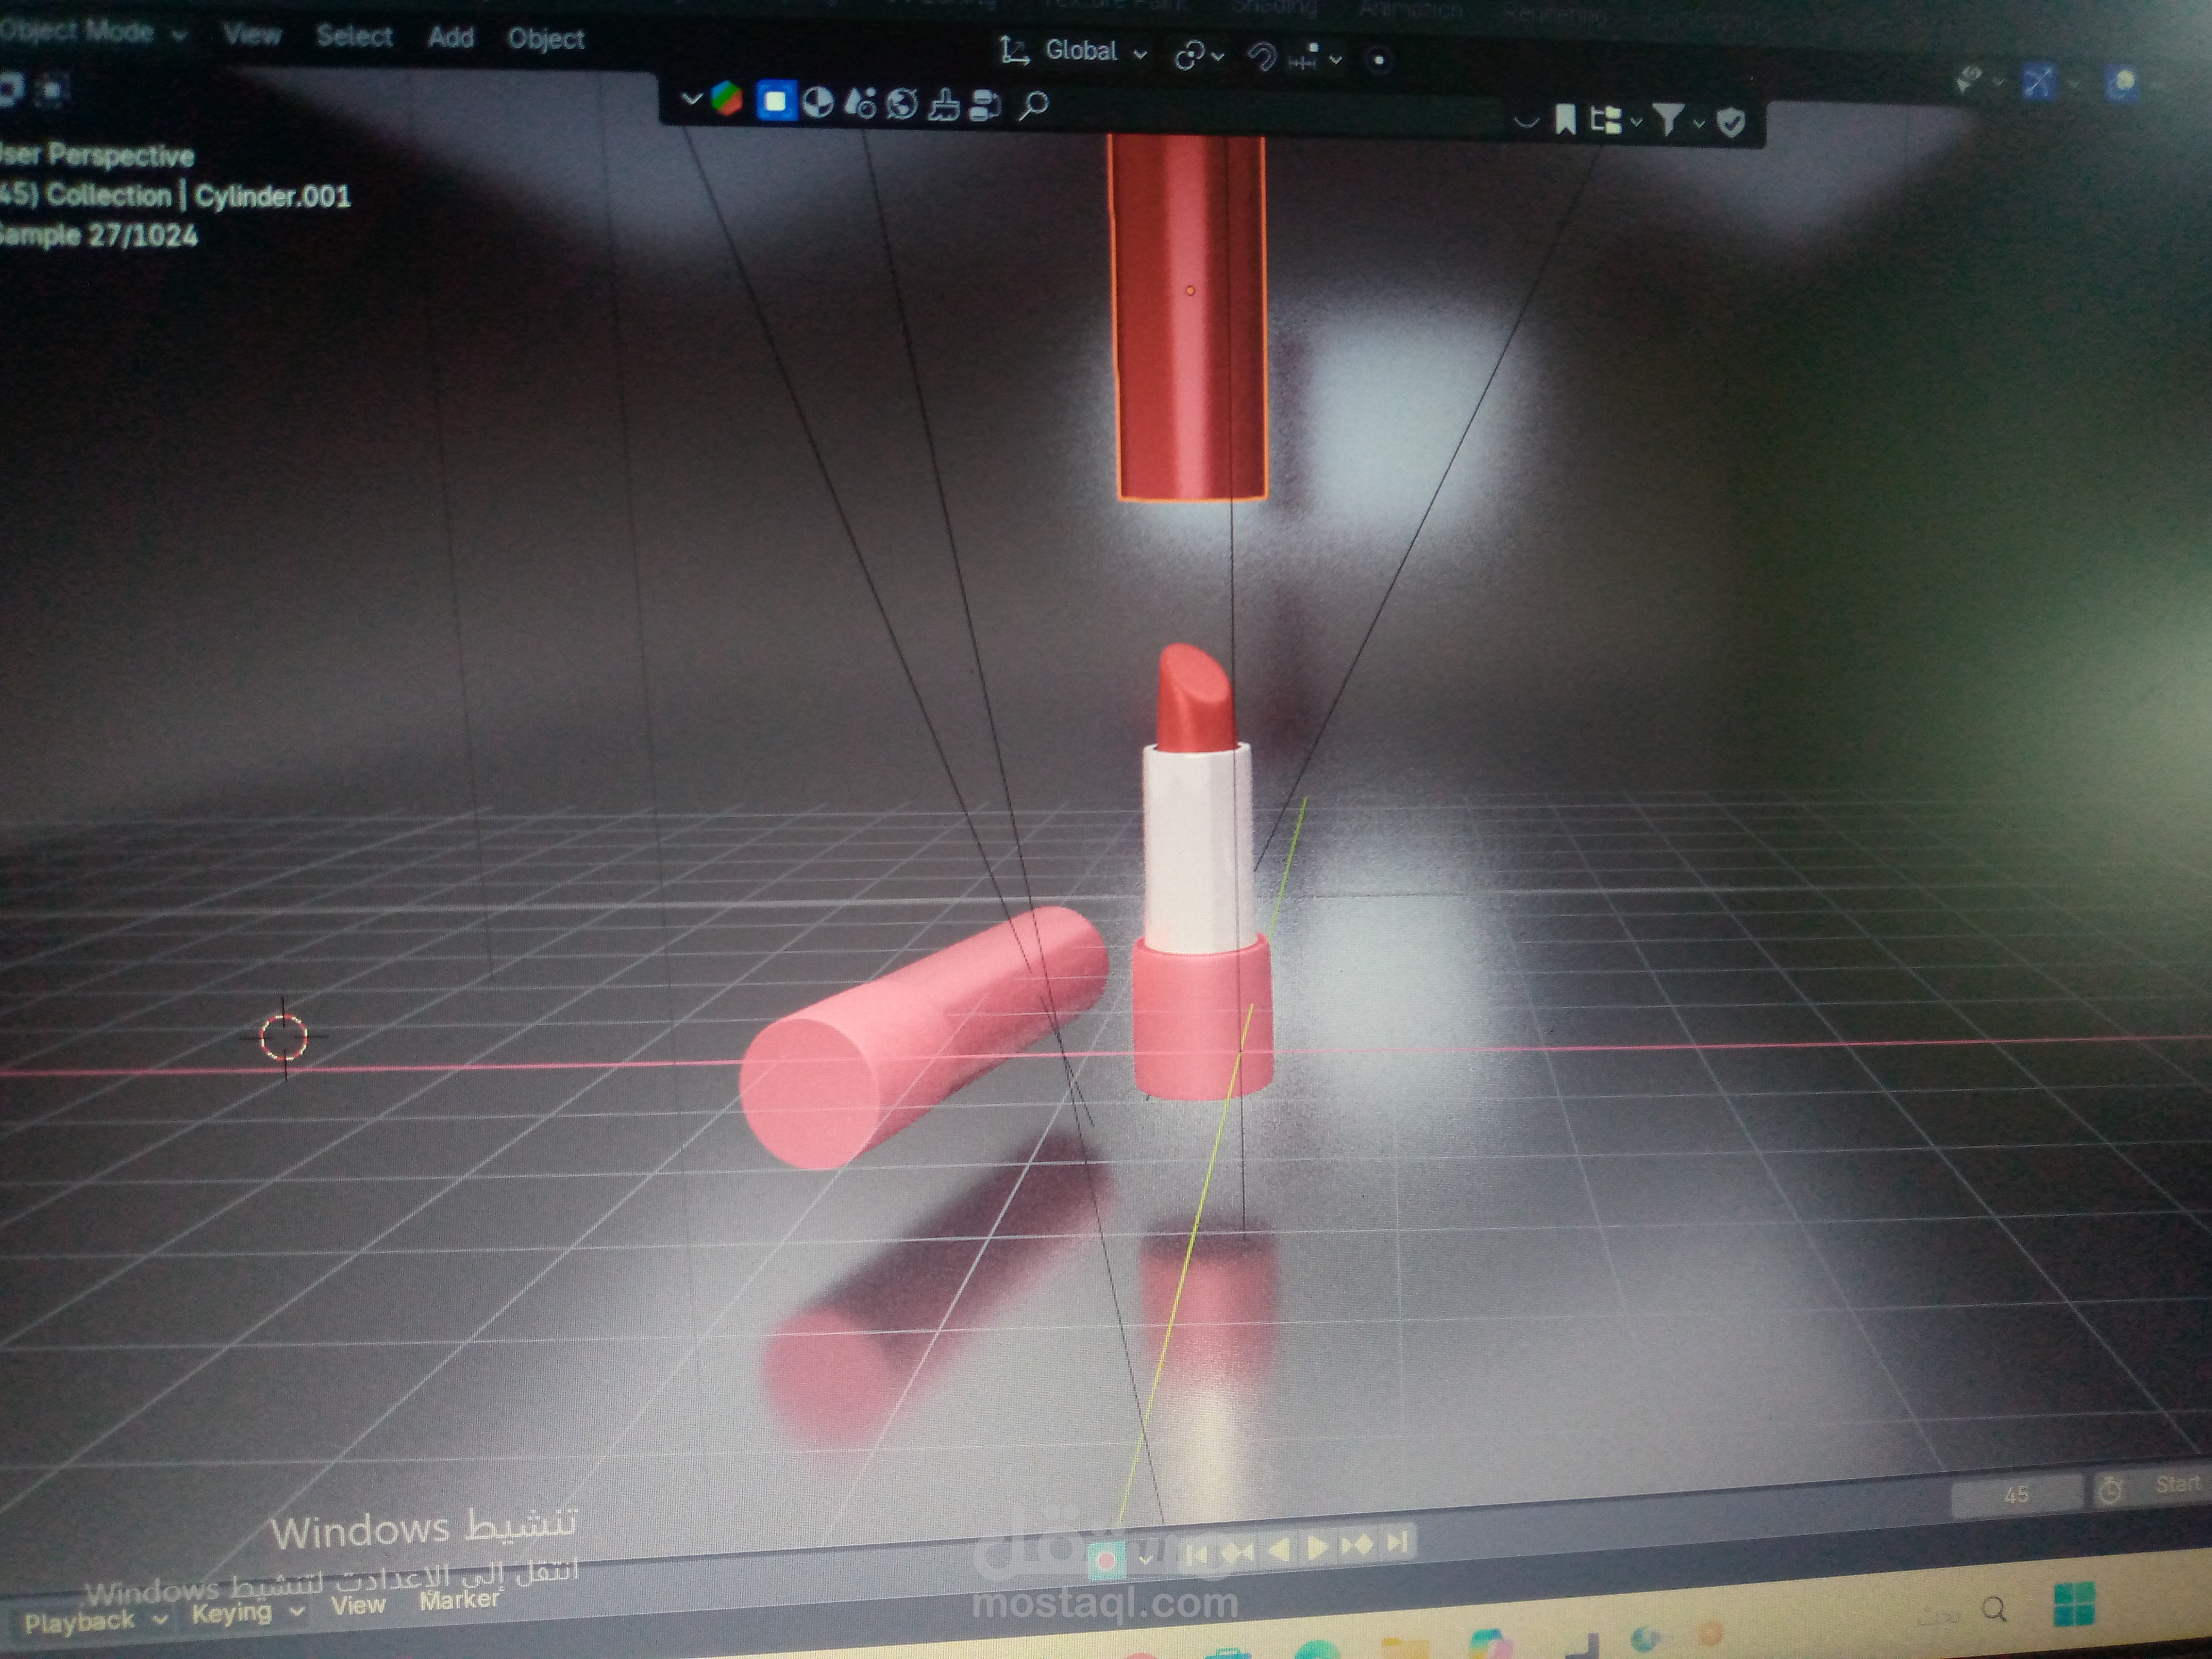Image resolution: width=2212 pixels, height=1659 pixels.
Task: Click the half-shaded sphere icon
Action: [x=818, y=102]
